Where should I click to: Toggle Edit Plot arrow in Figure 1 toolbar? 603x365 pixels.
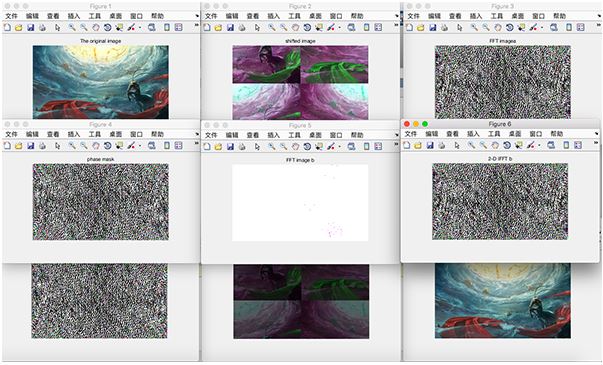[58, 28]
